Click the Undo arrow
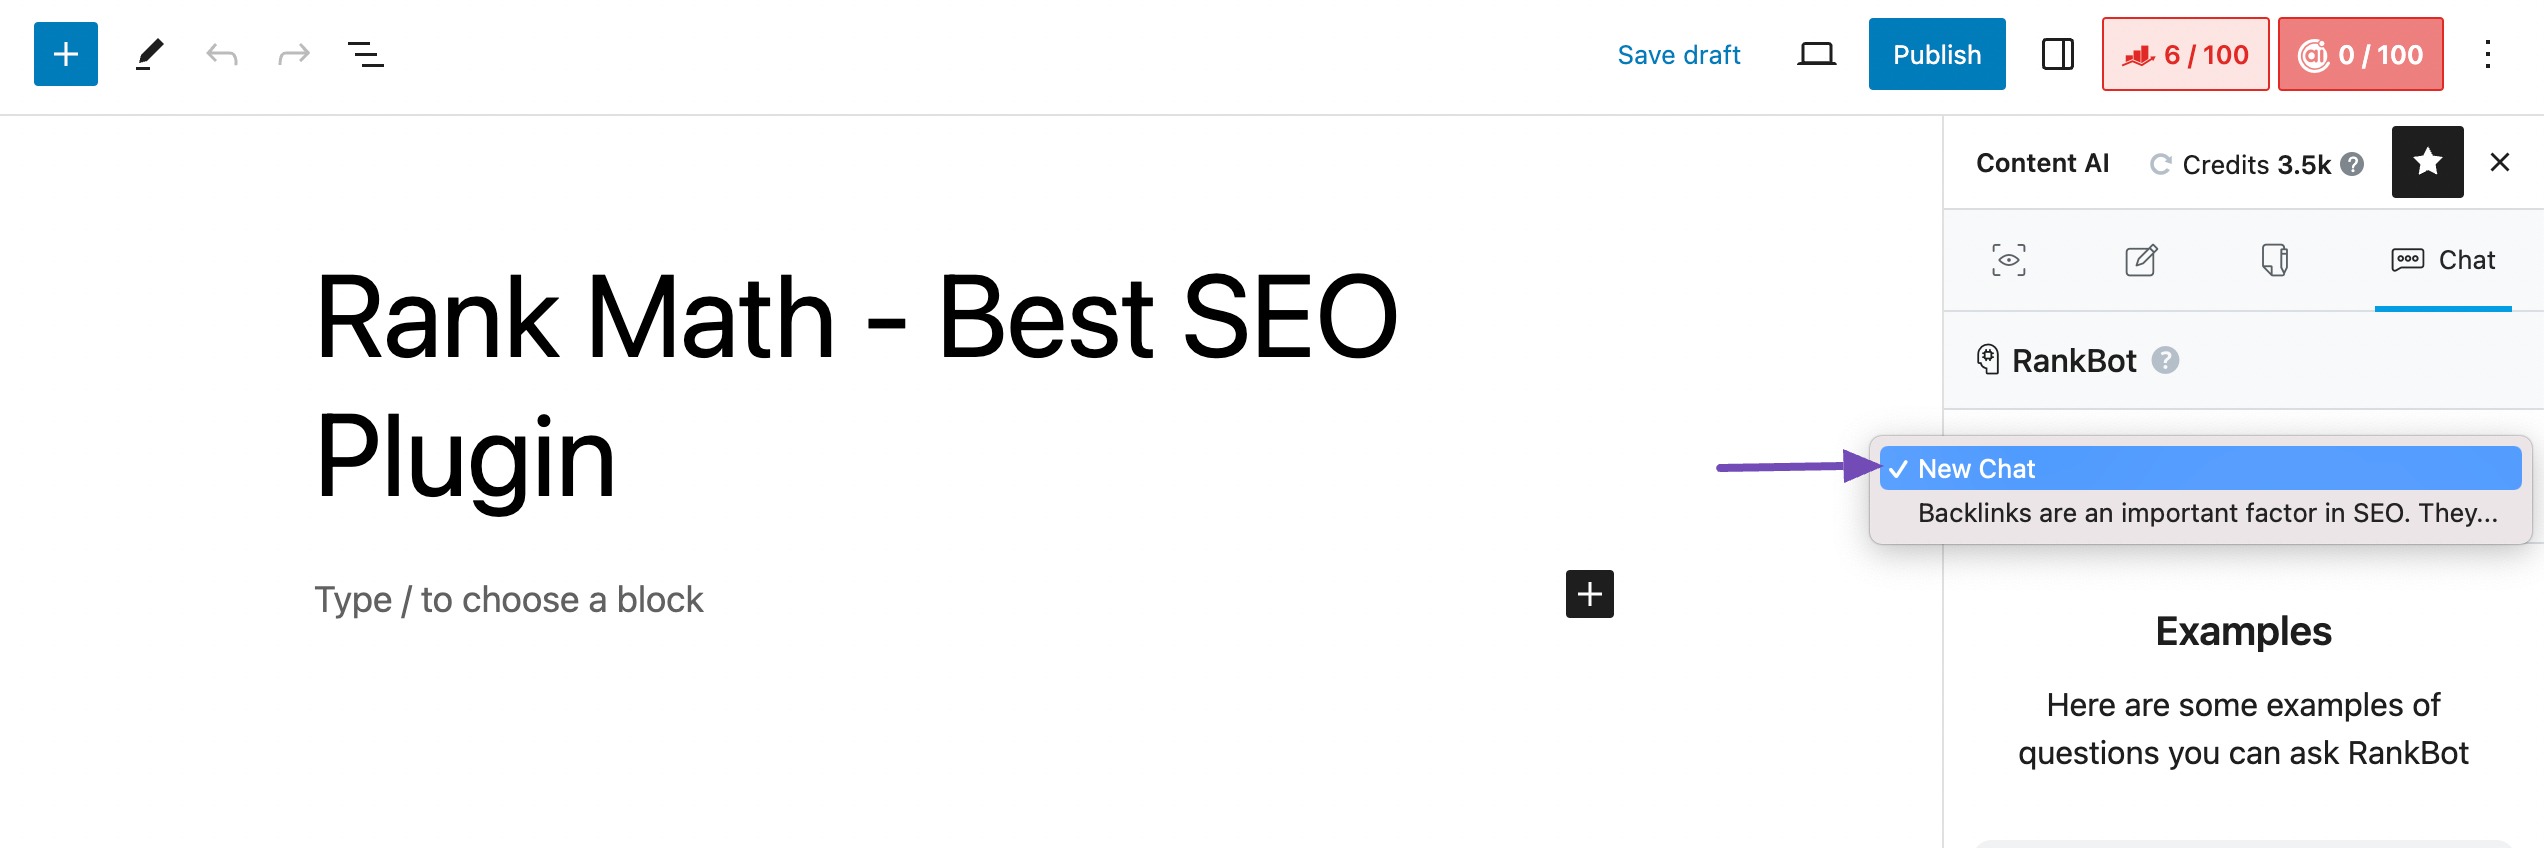 [x=221, y=54]
